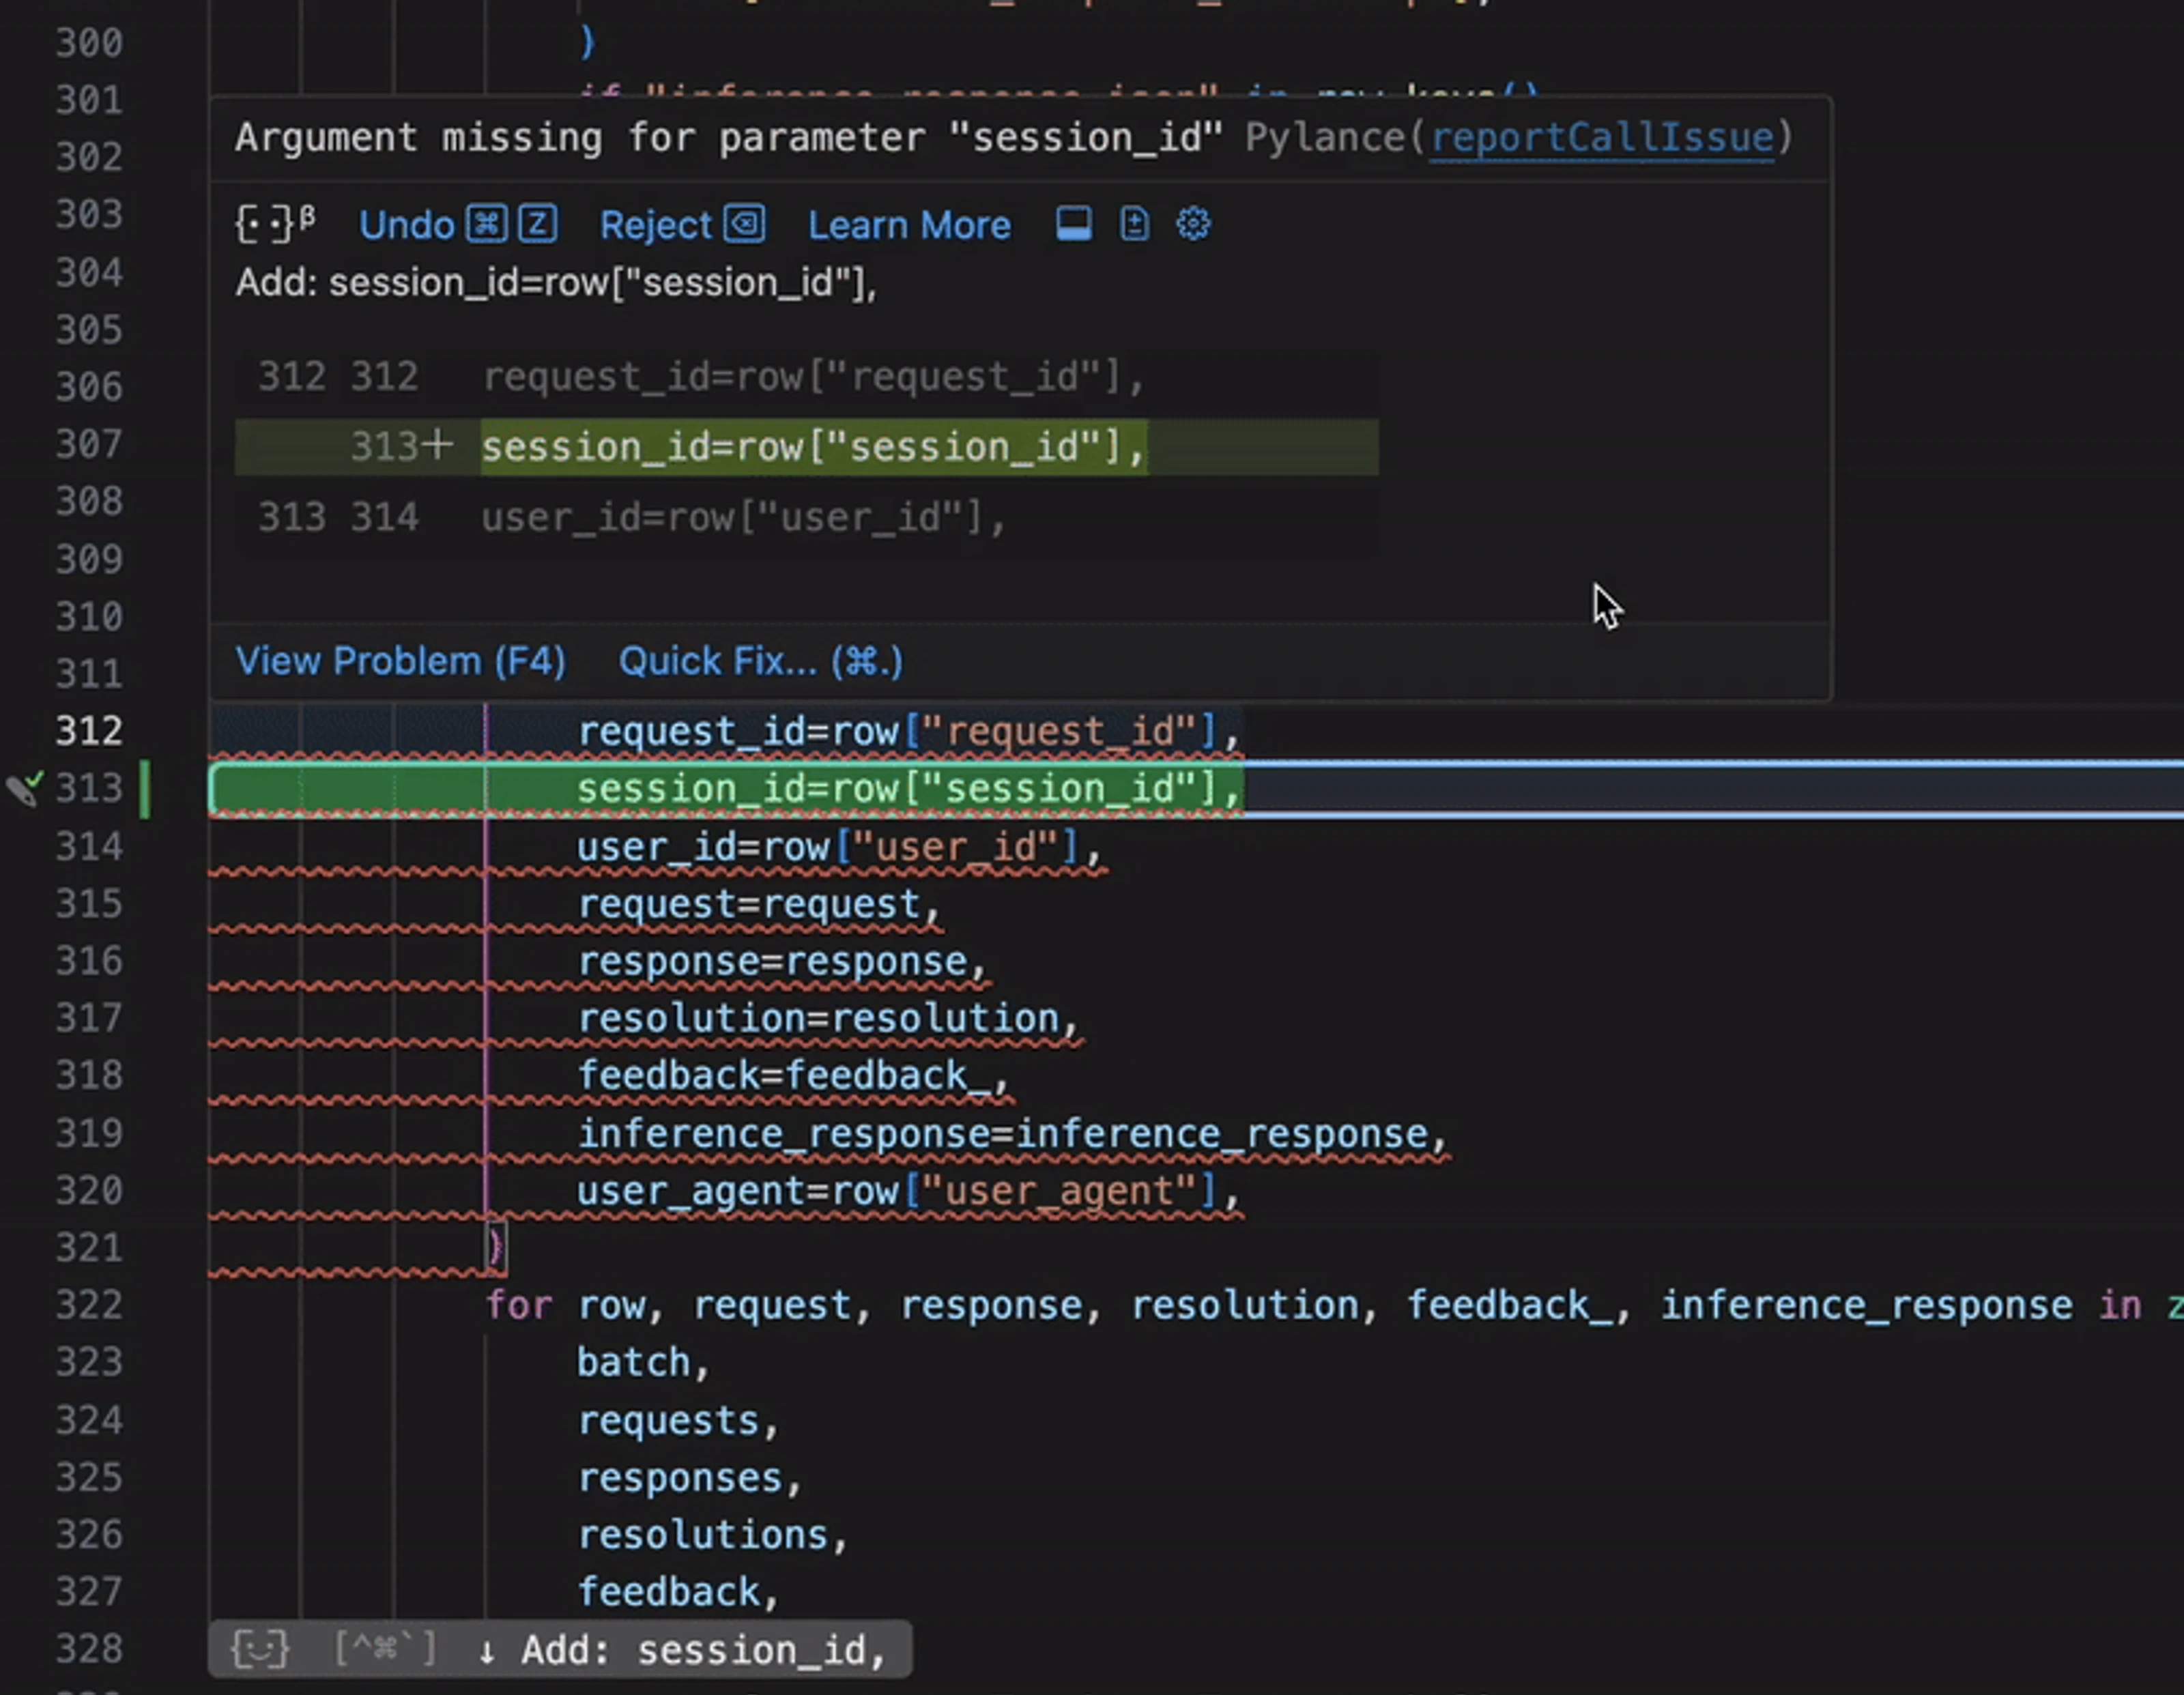Click the Command key icon next to Undo
This screenshot has width=2184, height=1695.
(x=488, y=224)
